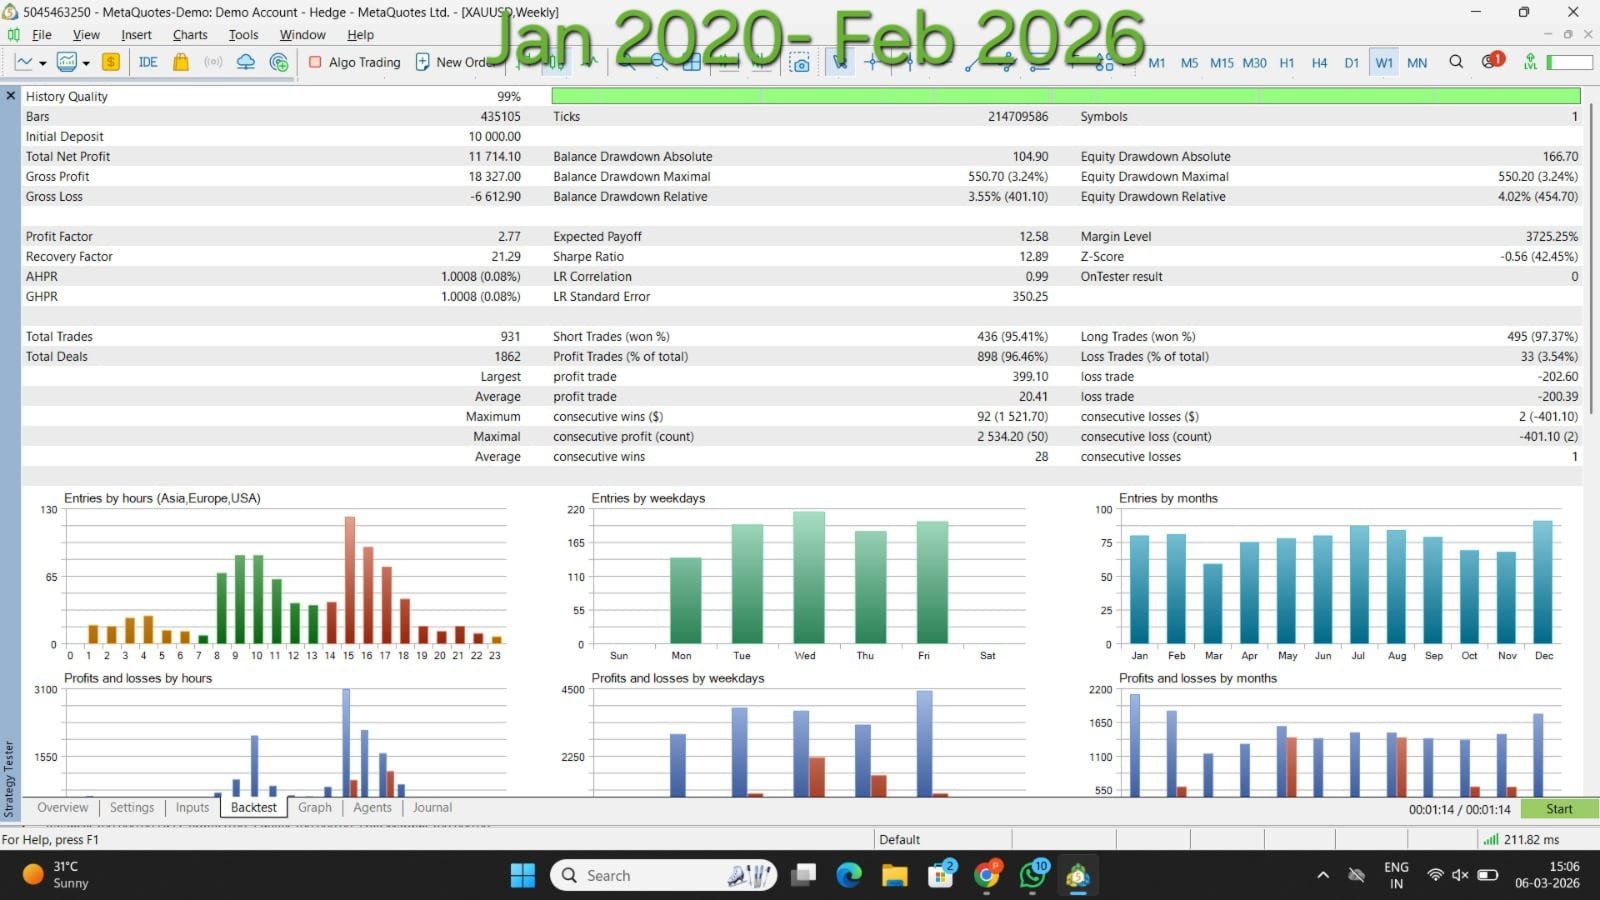Screen dimensions: 1600x900
Task: Click the toolbar progress bar indicator
Action: coord(1569,62)
